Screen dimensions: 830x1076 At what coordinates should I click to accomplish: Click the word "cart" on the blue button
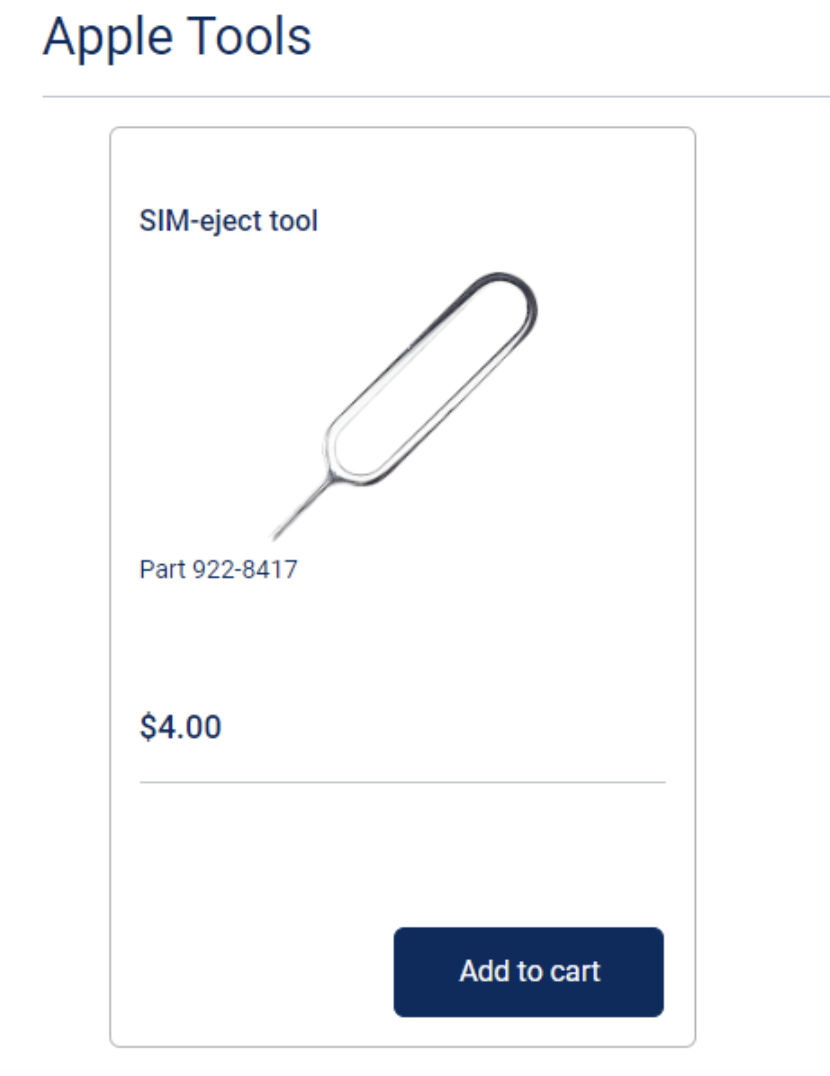(573, 971)
